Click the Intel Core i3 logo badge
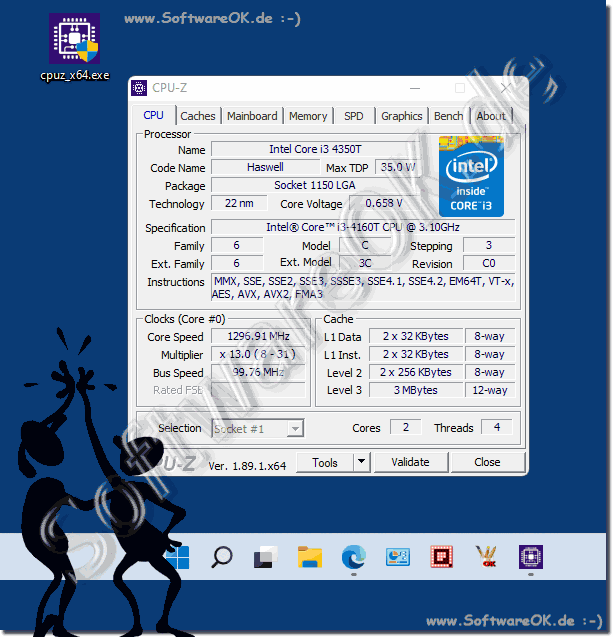The image size is (613, 637). click(471, 176)
